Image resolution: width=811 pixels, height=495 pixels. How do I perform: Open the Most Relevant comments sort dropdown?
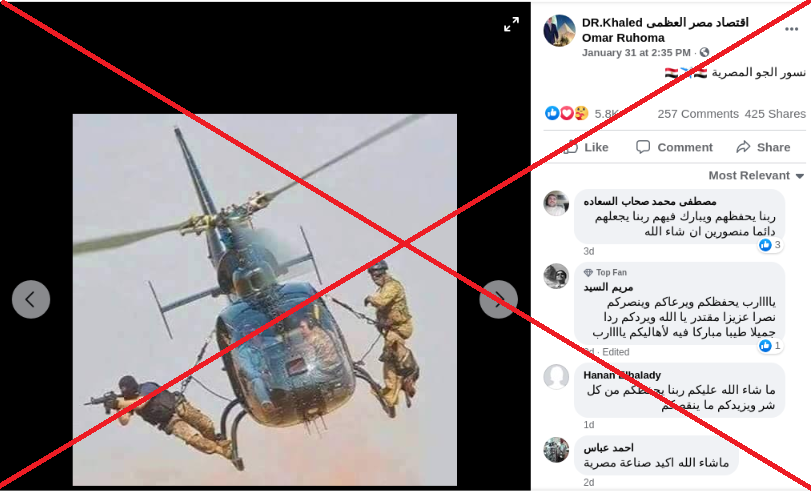(x=756, y=175)
